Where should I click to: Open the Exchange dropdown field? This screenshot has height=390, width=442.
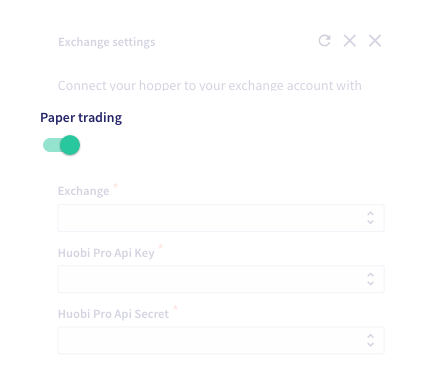coord(221,218)
